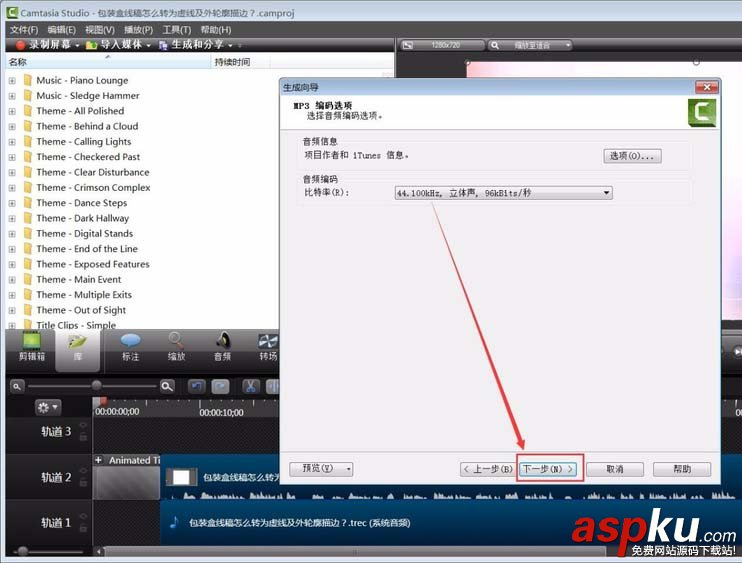This screenshot has height=563, width=742.
Task: Click the 下一步(N) next button
Action: pyautogui.click(x=549, y=469)
